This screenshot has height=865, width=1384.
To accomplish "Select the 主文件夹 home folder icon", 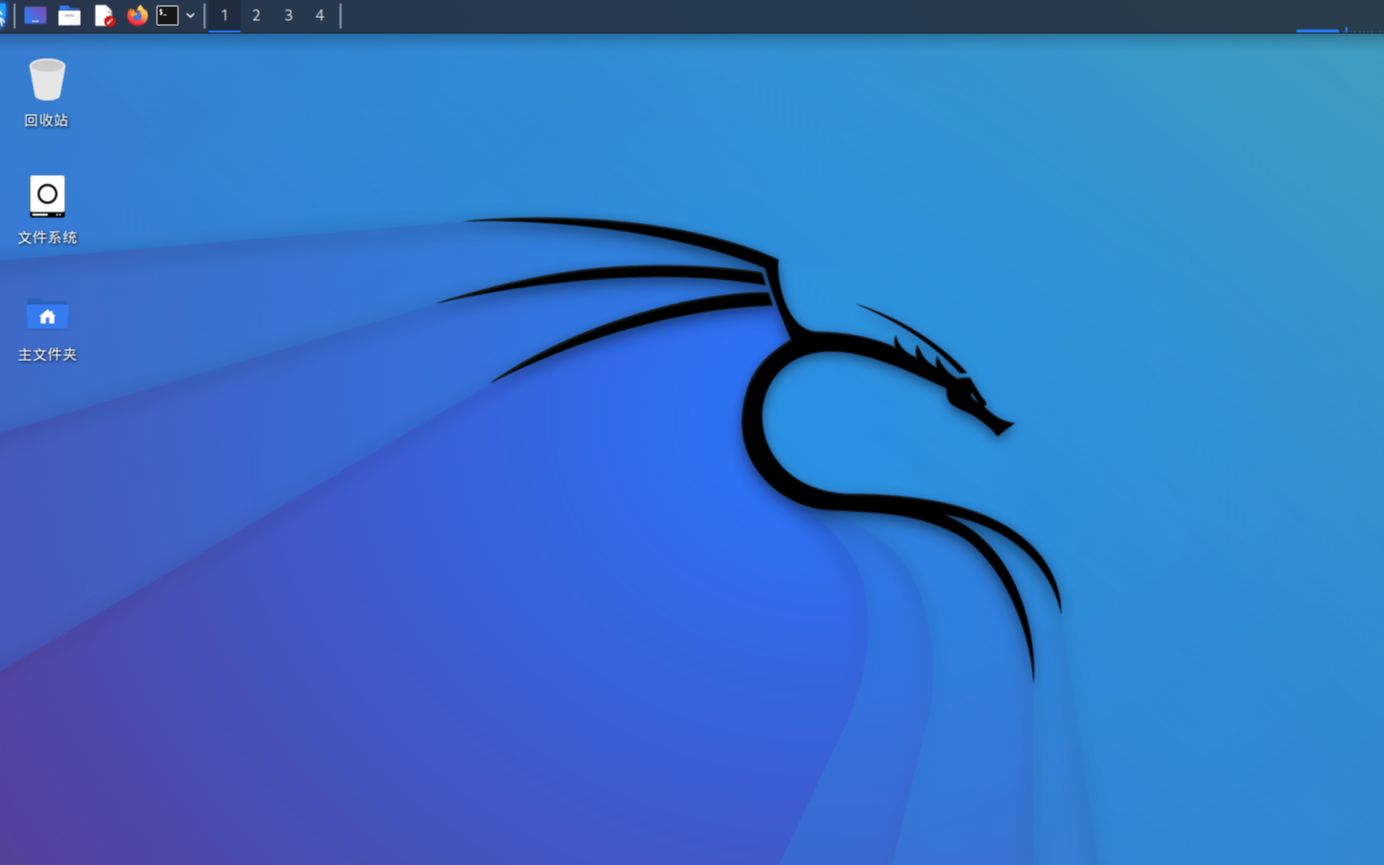I will tap(47, 328).
